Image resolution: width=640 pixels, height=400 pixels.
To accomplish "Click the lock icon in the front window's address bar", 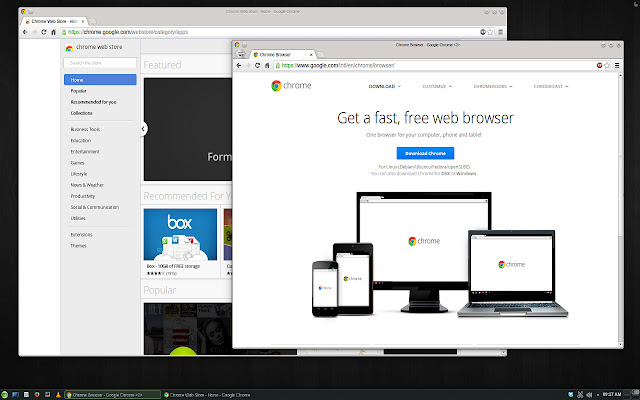I will point(278,65).
